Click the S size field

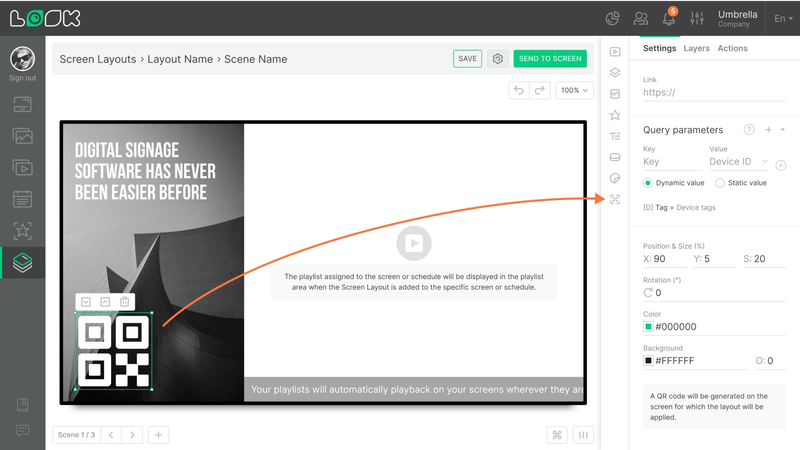(x=764, y=259)
